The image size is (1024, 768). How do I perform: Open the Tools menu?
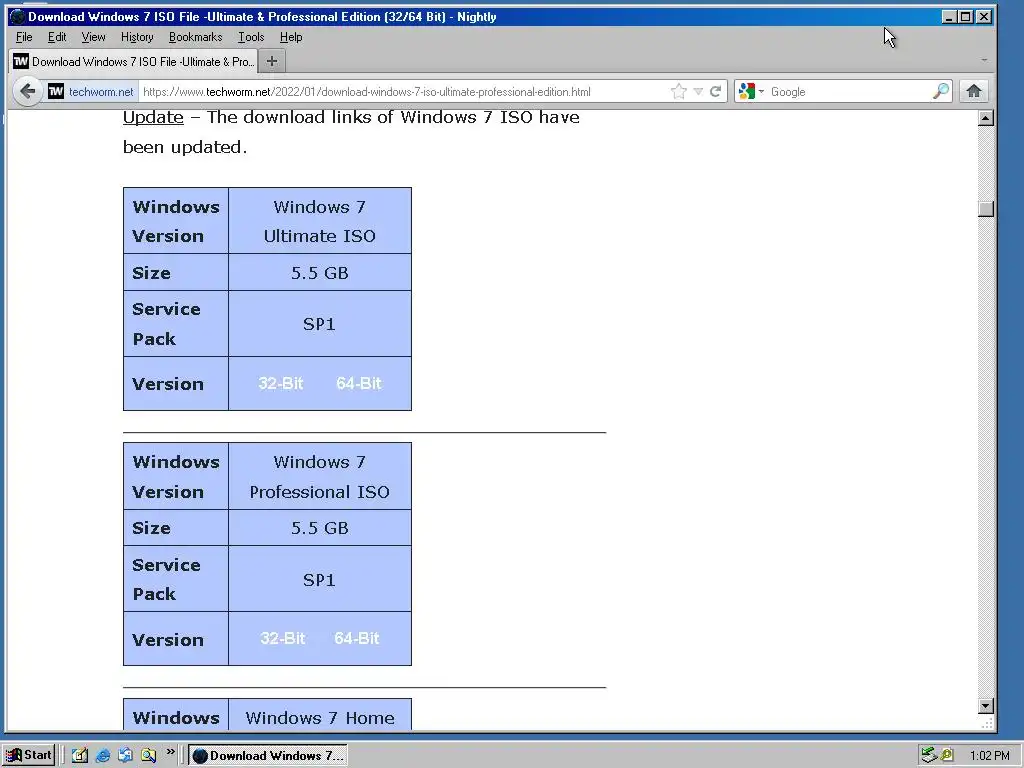[x=251, y=37]
